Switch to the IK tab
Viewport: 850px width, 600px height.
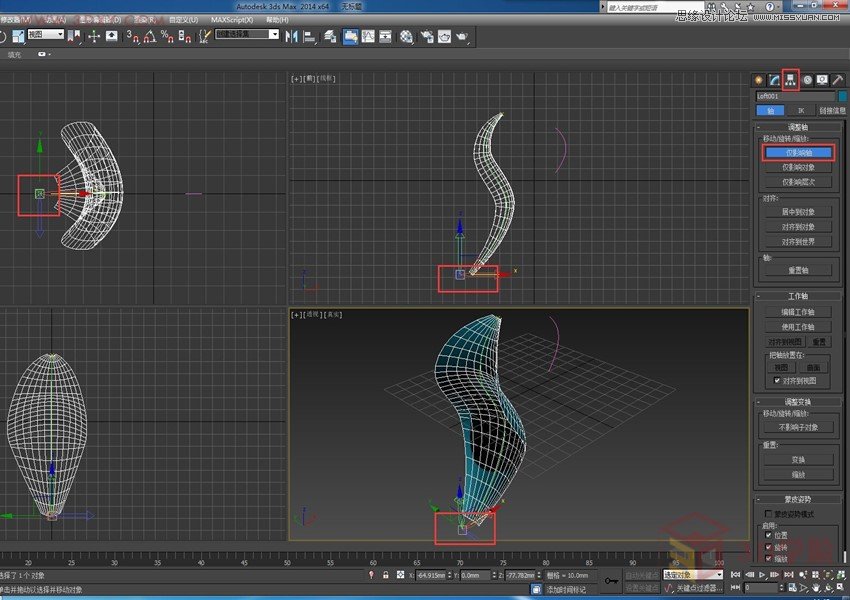801,111
